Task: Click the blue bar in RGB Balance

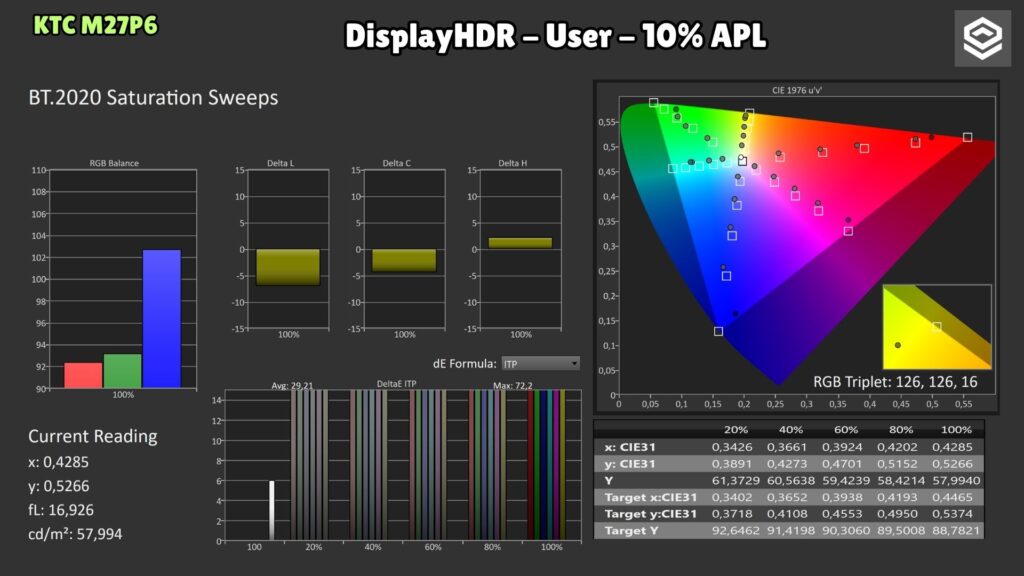Action: tap(162, 319)
